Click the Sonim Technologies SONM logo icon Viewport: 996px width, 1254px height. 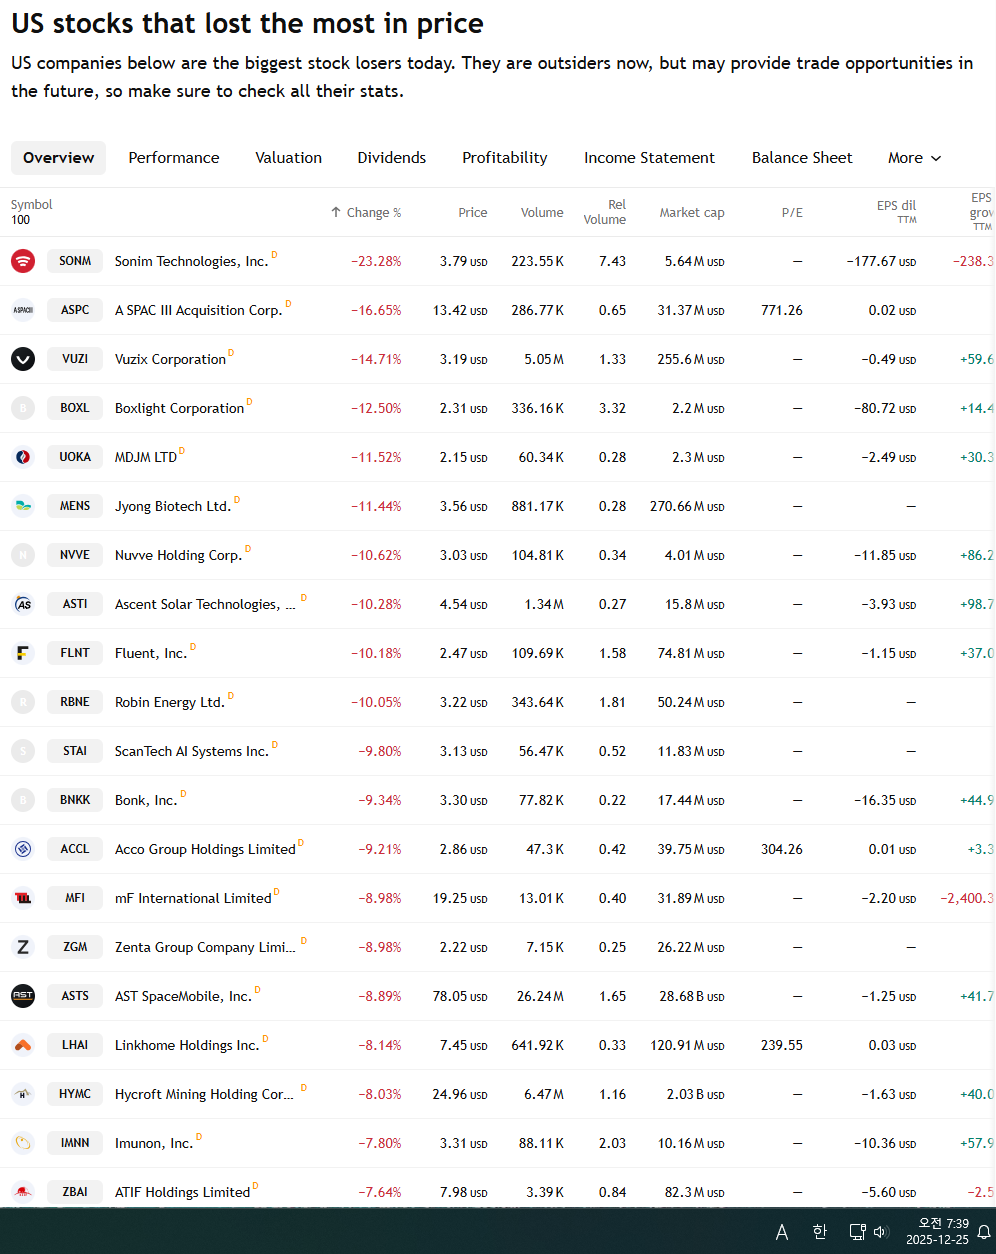tap(23, 261)
